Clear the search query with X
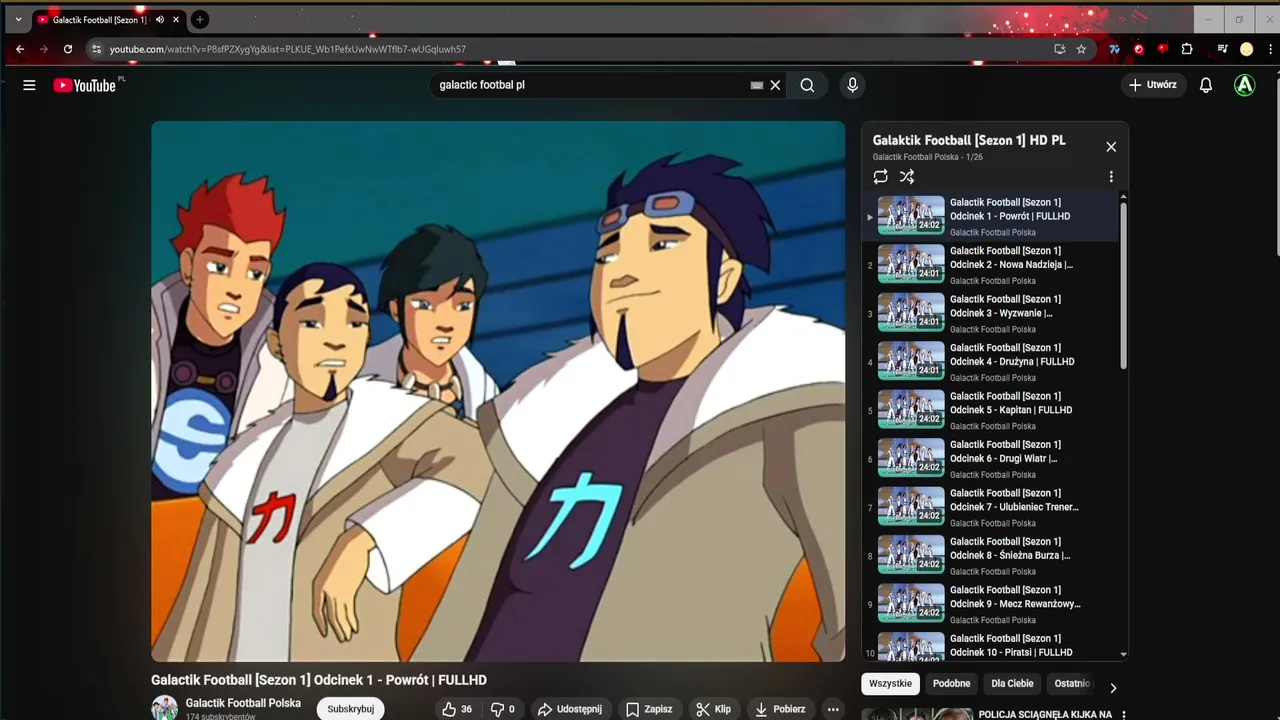The image size is (1280, 720). click(775, 85)
